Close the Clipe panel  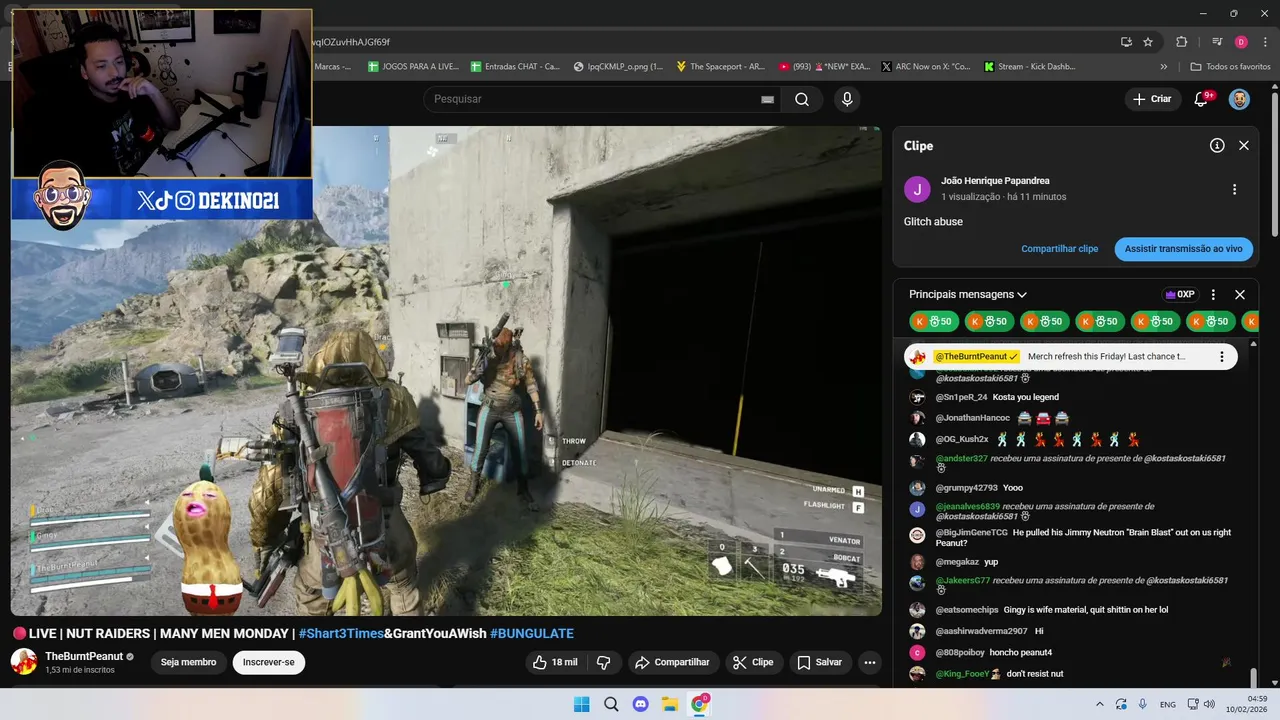click(1244, 145)
